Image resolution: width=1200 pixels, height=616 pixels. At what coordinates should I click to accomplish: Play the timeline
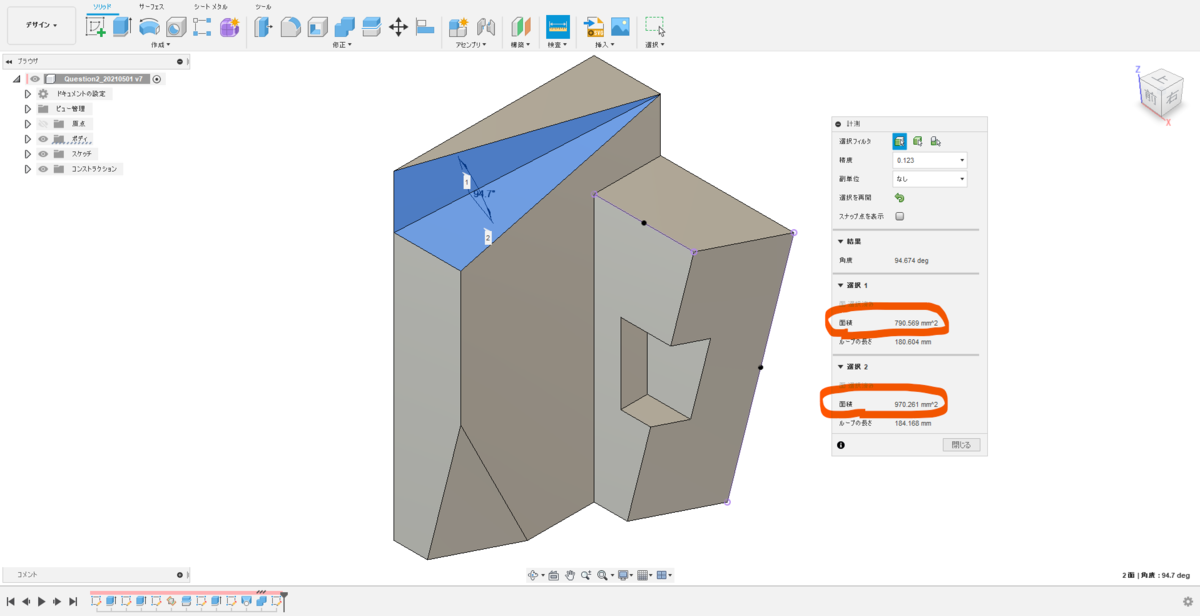[41, 601]
